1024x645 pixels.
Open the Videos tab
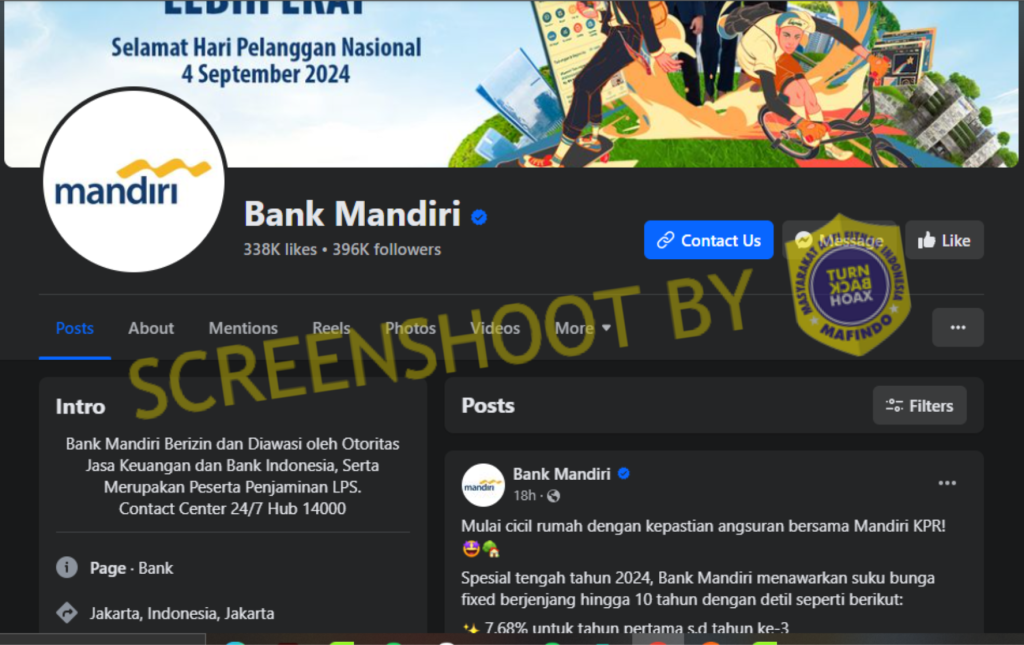coord(495,328)
